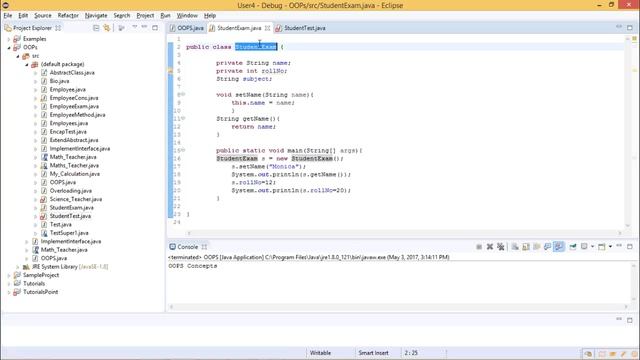Image resolution: width=640 pixels, height=360 pixels.
Task: Click the first status bar tray icon
Action: point(588,353)
